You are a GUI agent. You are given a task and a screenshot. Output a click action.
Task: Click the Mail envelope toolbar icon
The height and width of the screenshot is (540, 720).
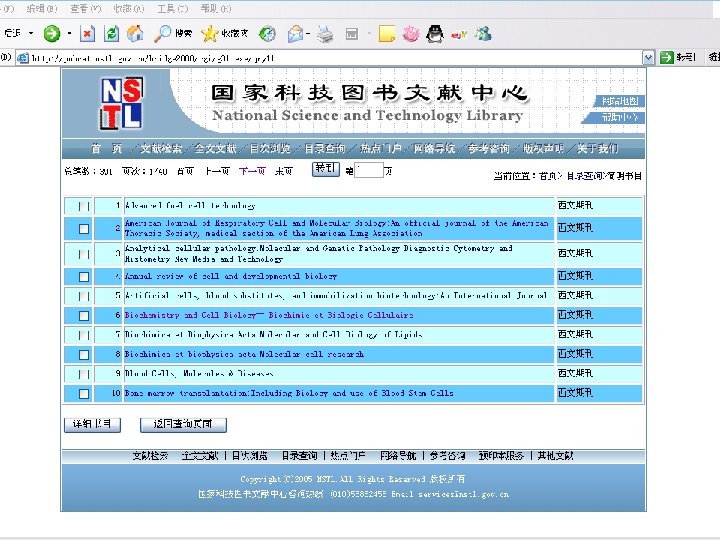coord(295,34)
